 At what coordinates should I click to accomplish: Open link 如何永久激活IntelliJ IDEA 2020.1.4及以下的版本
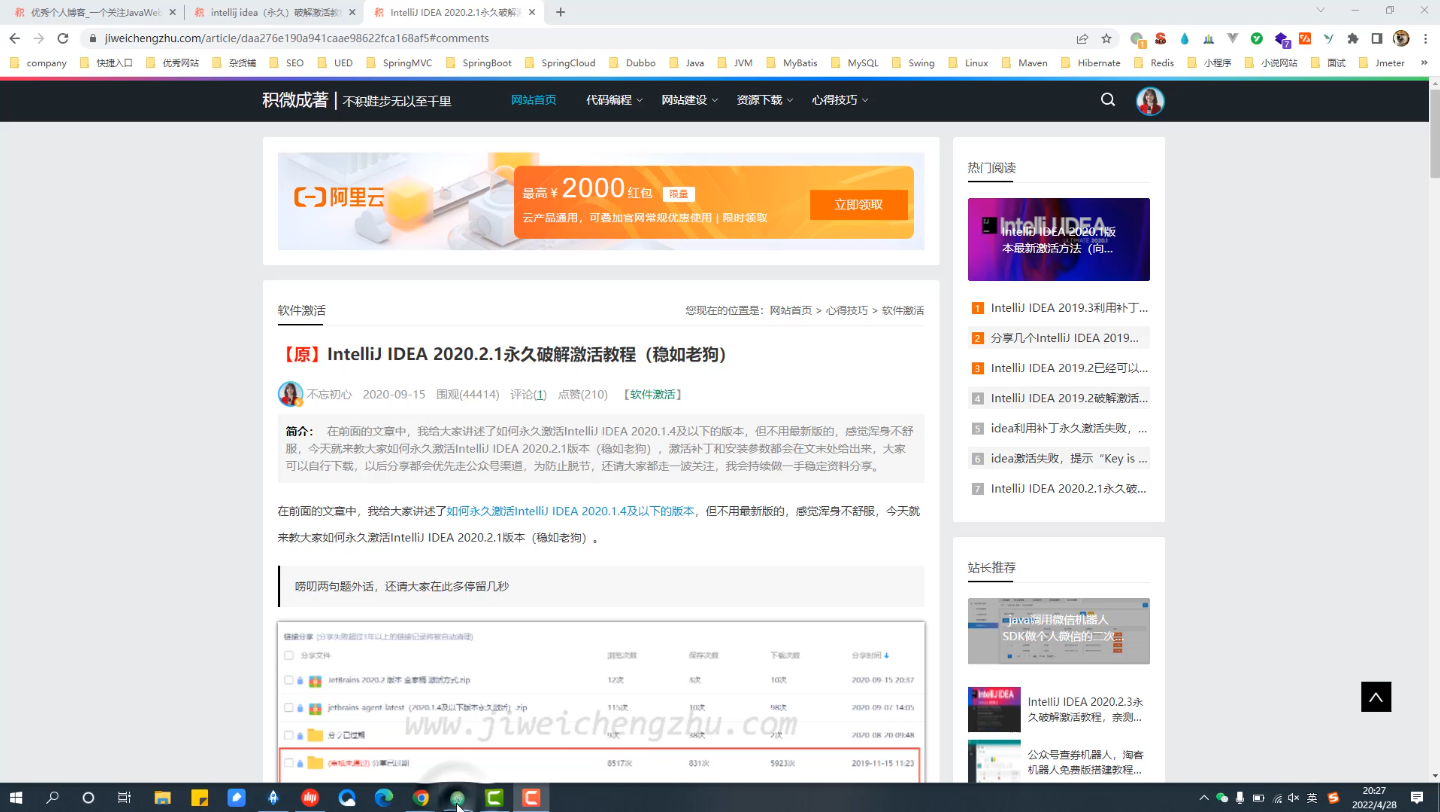click(572, 511)
